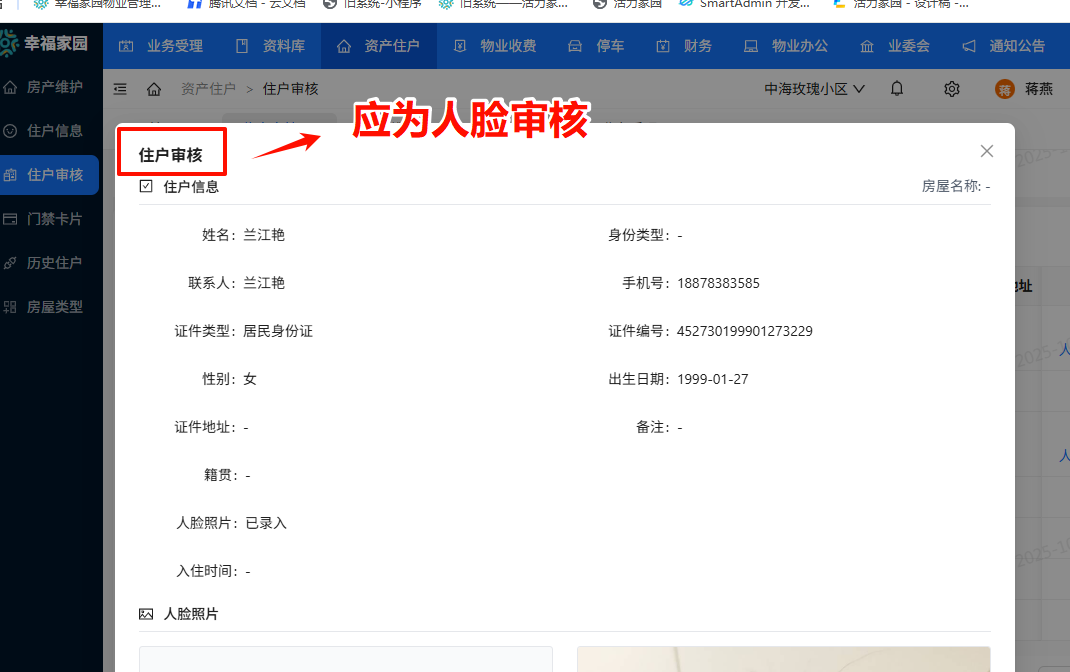This screenshot has height=672, width=1070.
Task: Click the notification bell icon
Action: (x=896, y=88)
